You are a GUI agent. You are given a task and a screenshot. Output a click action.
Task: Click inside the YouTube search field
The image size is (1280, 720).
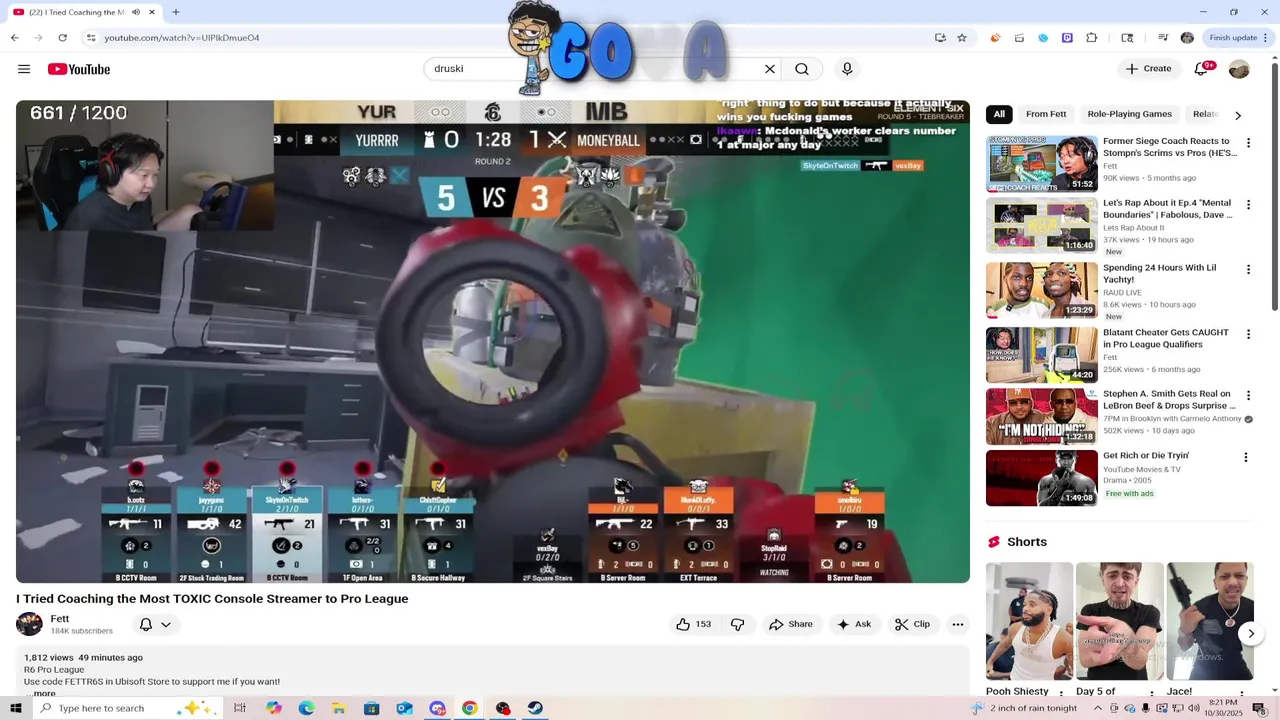[x=594, y=69]
